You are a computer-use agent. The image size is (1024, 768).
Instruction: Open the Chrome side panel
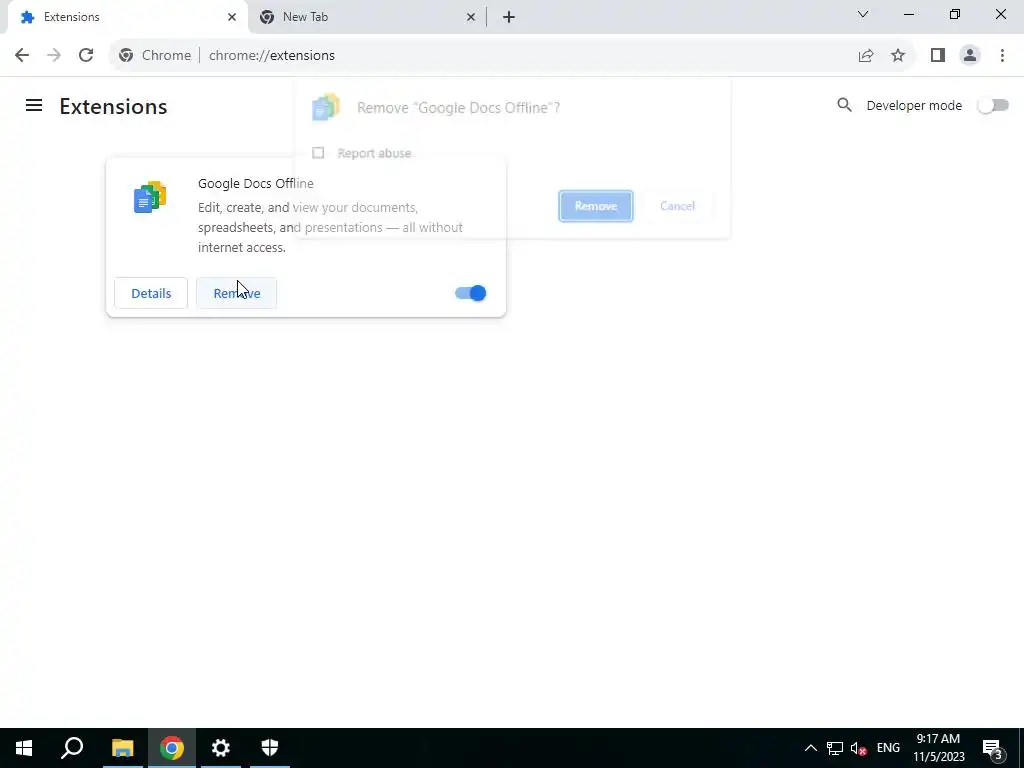[x=938, y=56]
